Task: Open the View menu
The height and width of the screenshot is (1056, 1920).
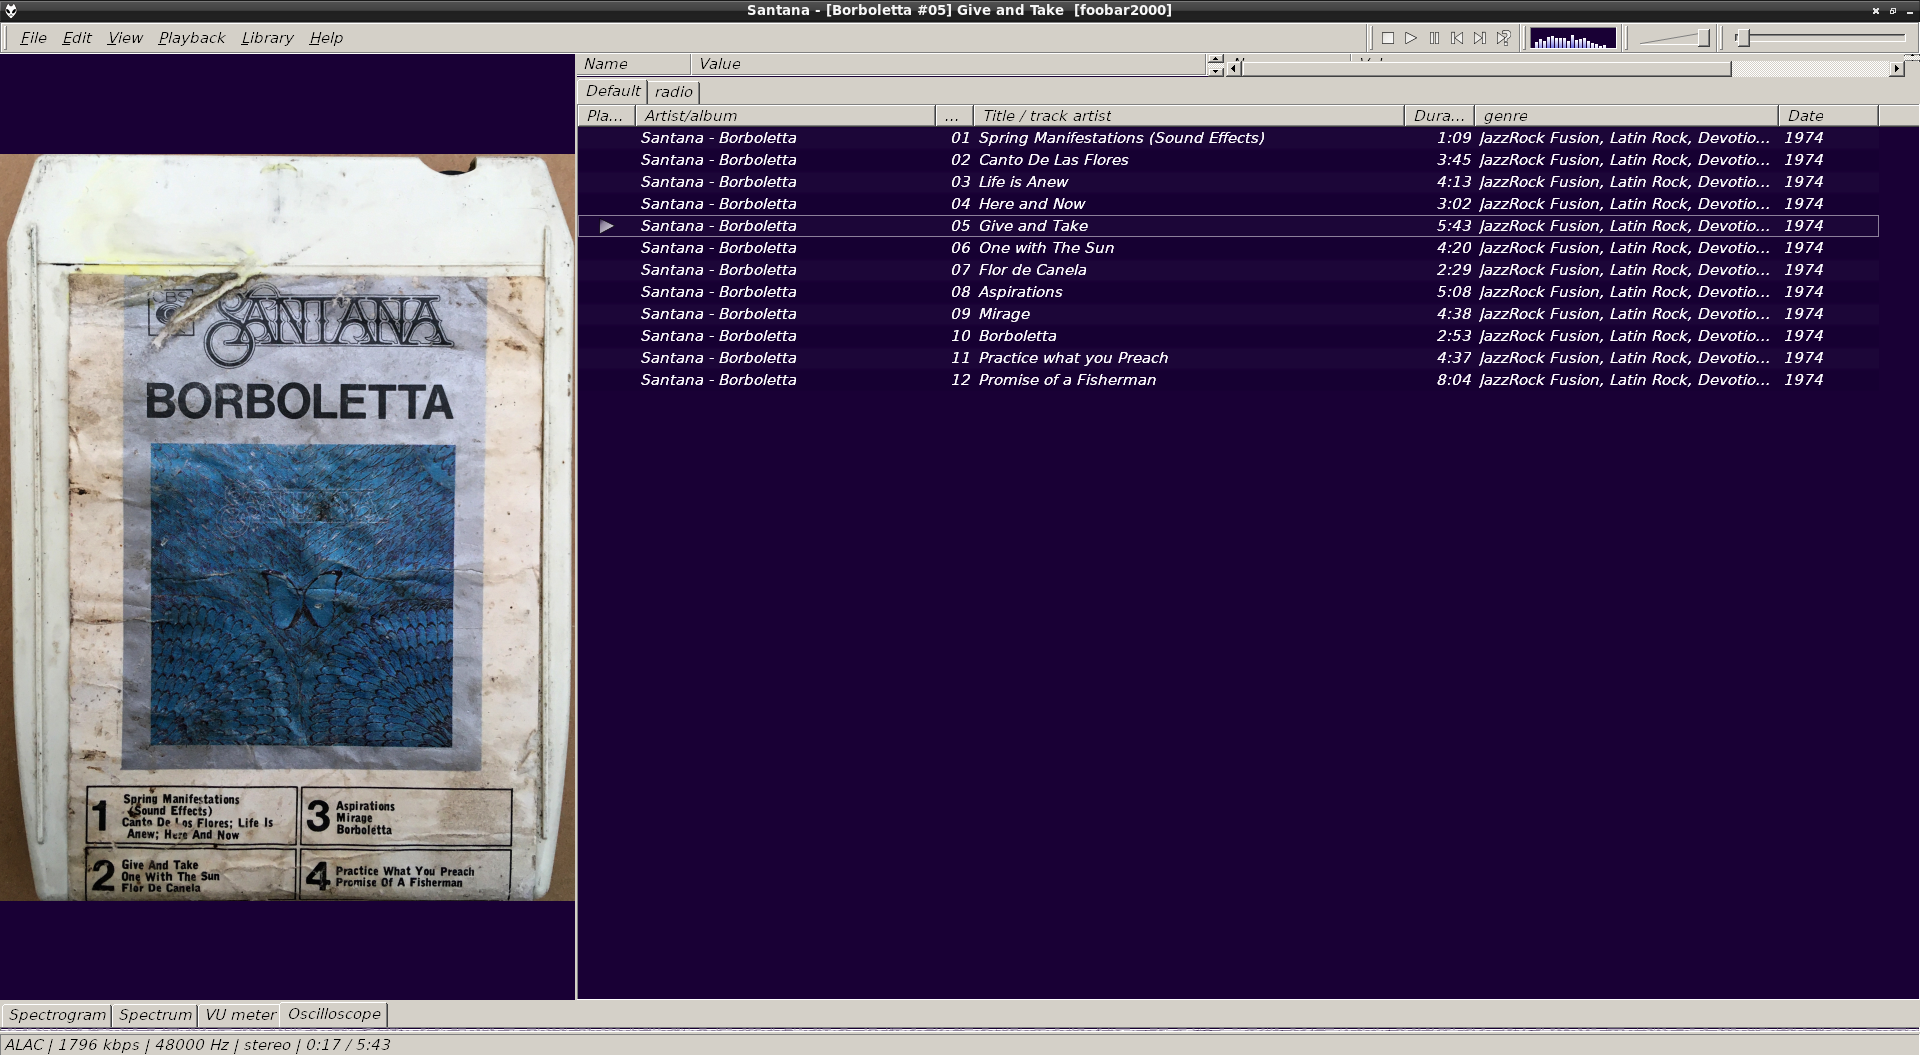Action: click(125, 38)
